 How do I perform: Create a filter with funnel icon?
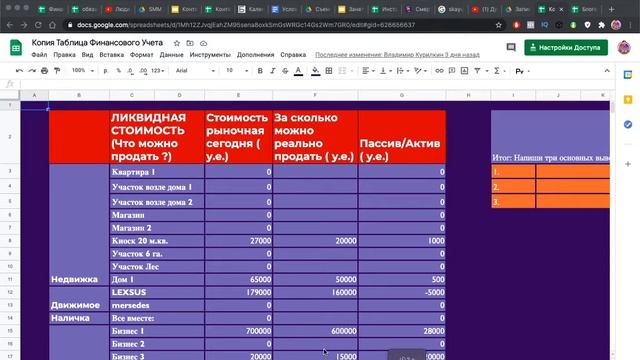[x=477, y=71]
